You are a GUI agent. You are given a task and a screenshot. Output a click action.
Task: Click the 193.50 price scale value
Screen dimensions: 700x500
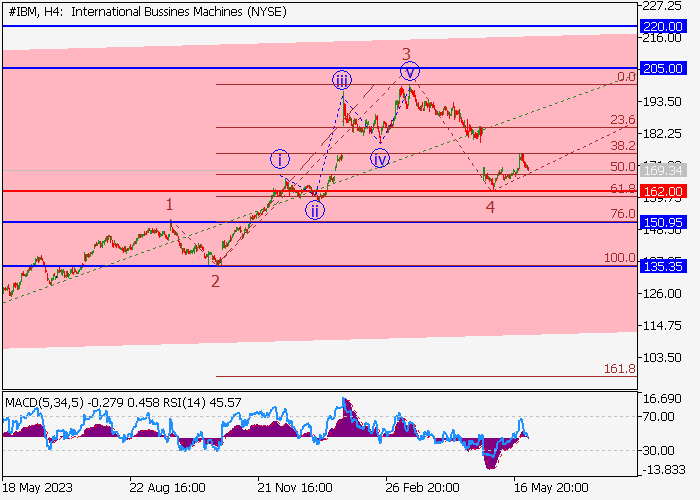pos(662,102)
